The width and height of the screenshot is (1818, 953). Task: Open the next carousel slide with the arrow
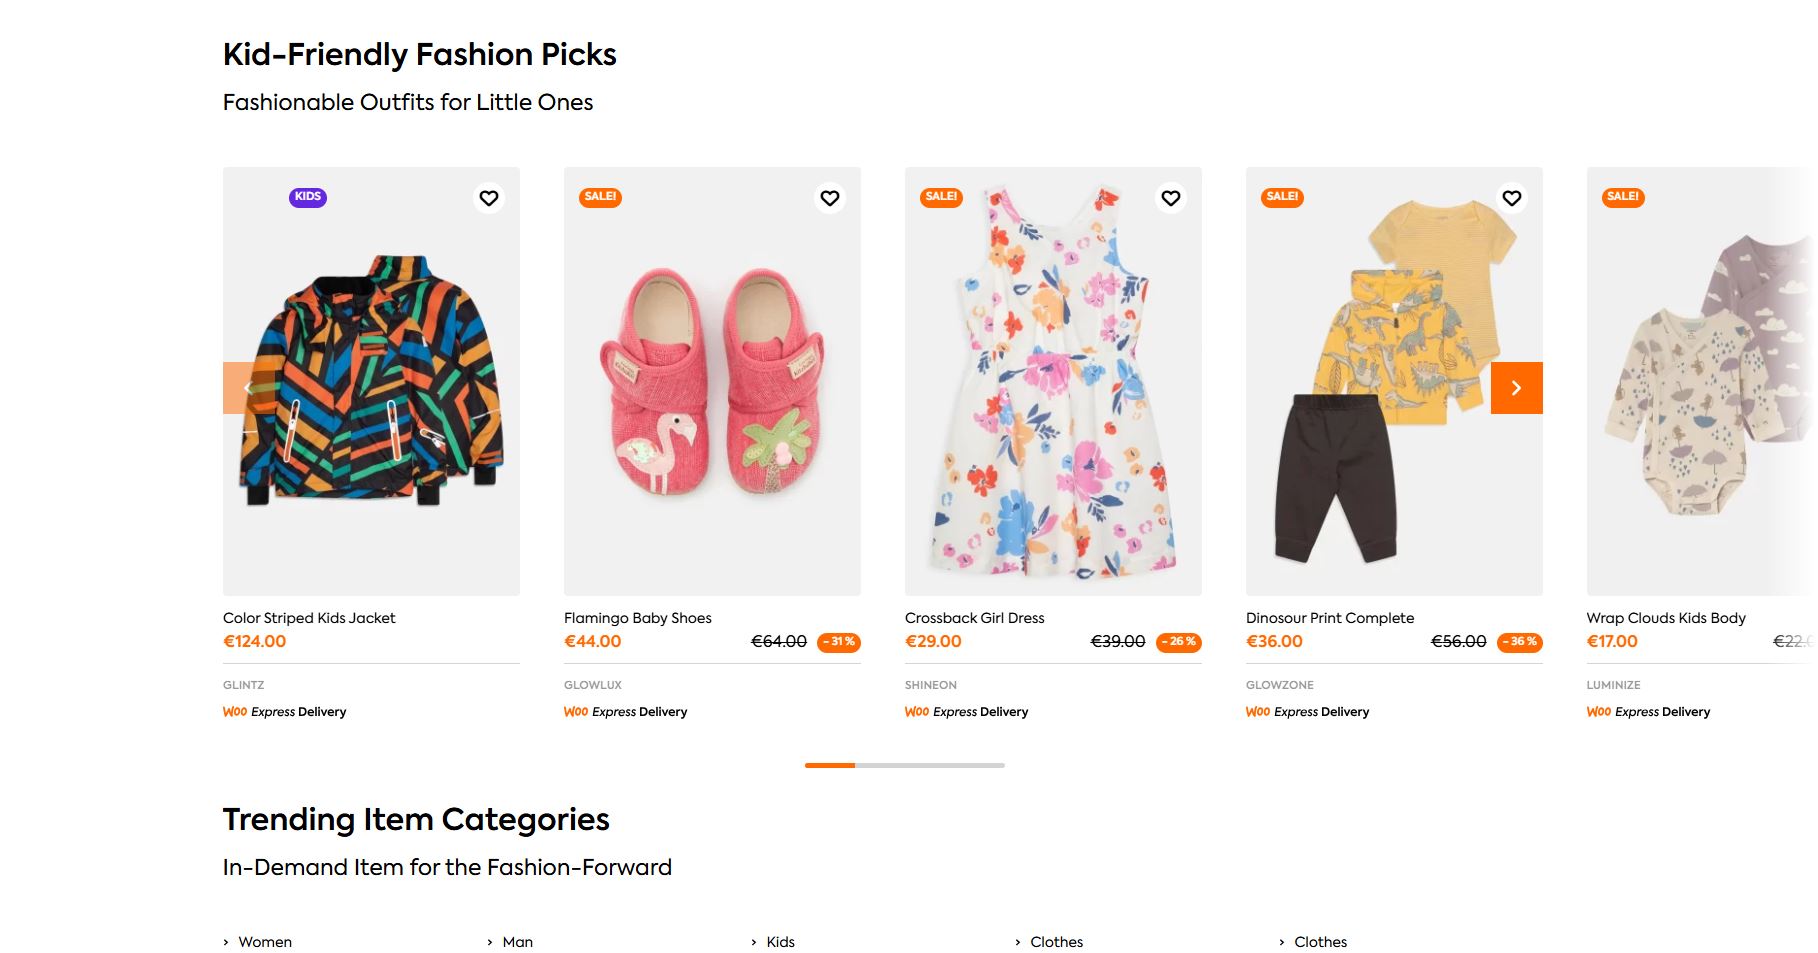coord(1517,388)
